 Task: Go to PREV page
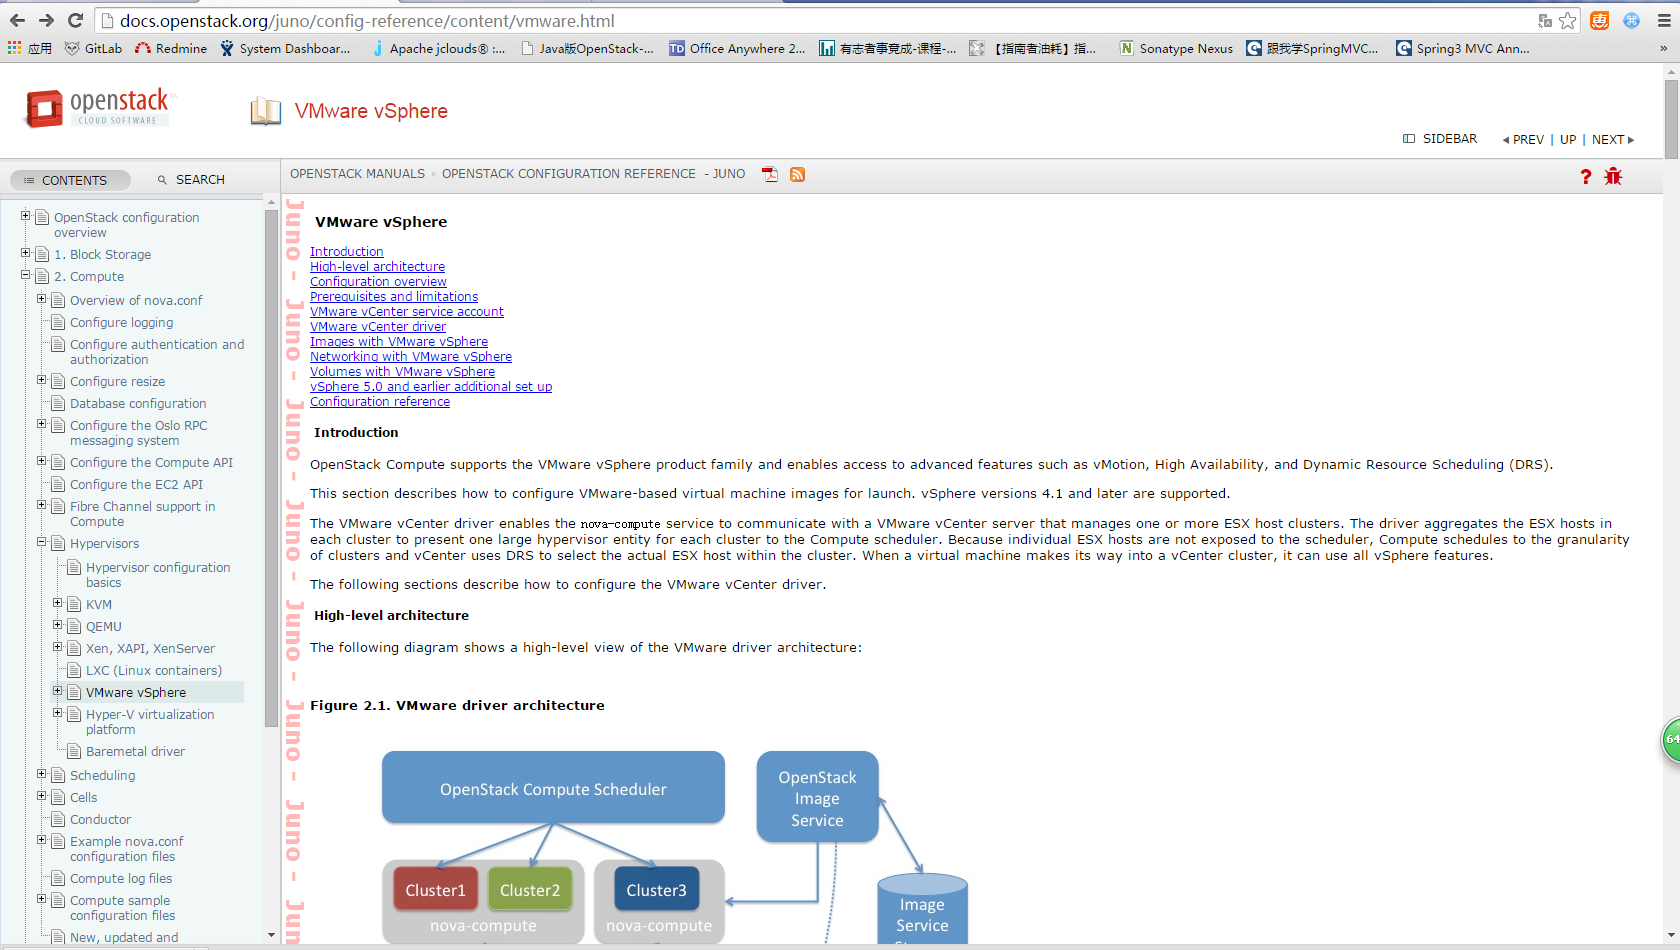coord(1523,140)
